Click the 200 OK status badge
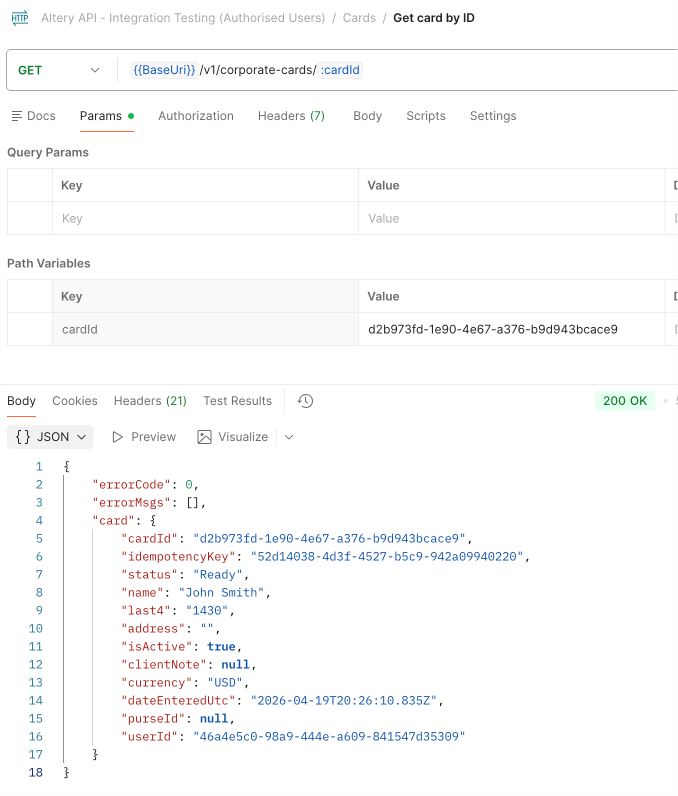 pyautogui.click(x=625, y=401)
